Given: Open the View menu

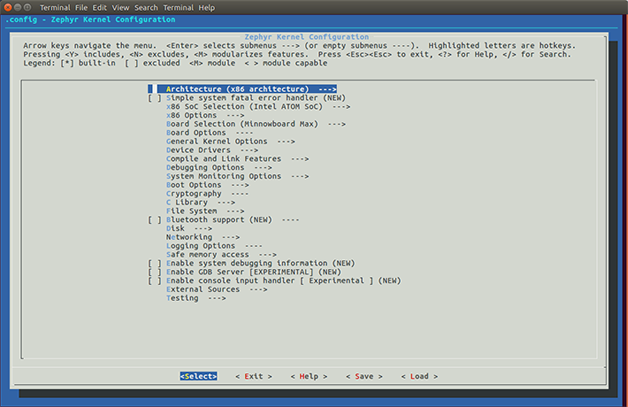Looking at the screenshot, I should [x=120, y=8].
